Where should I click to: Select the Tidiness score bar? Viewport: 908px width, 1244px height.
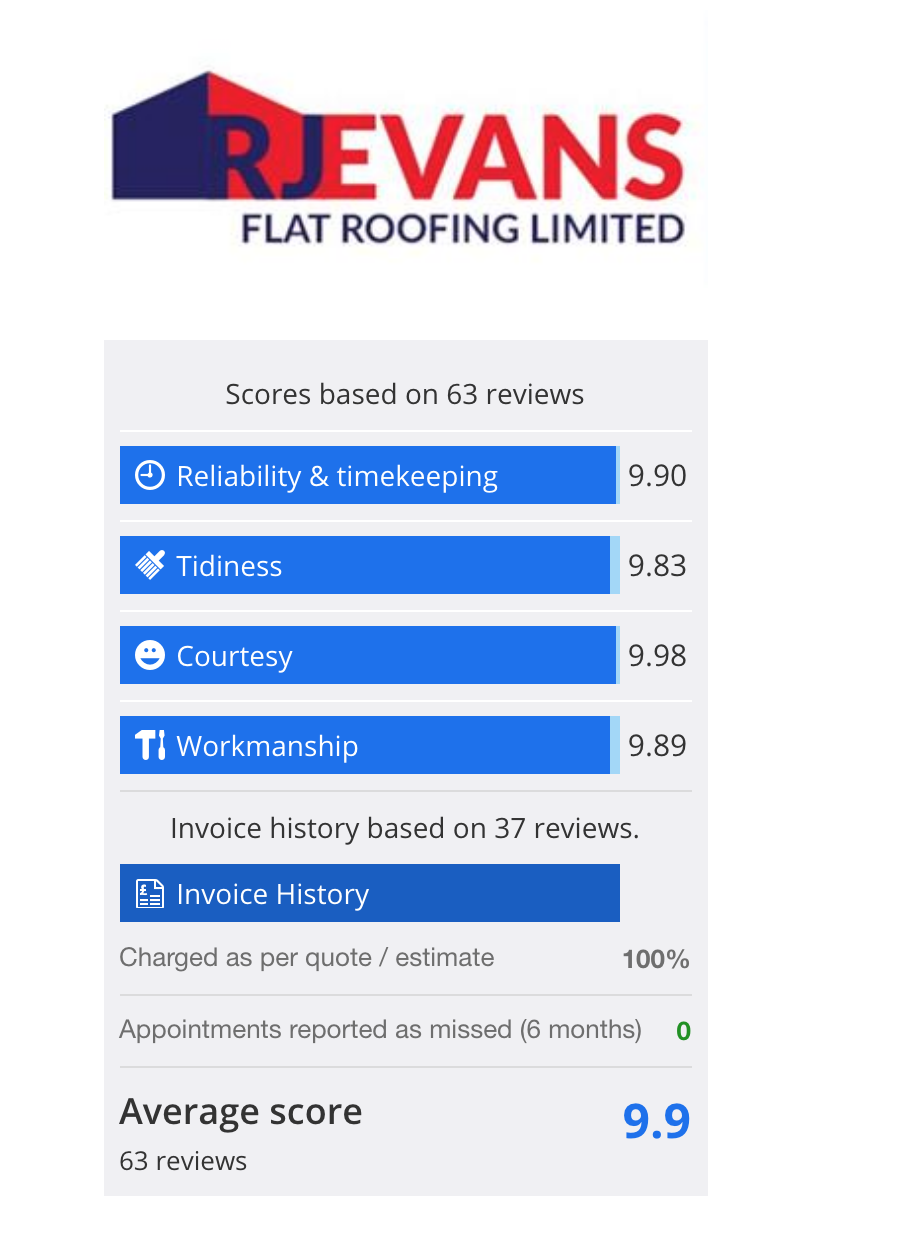370,565
